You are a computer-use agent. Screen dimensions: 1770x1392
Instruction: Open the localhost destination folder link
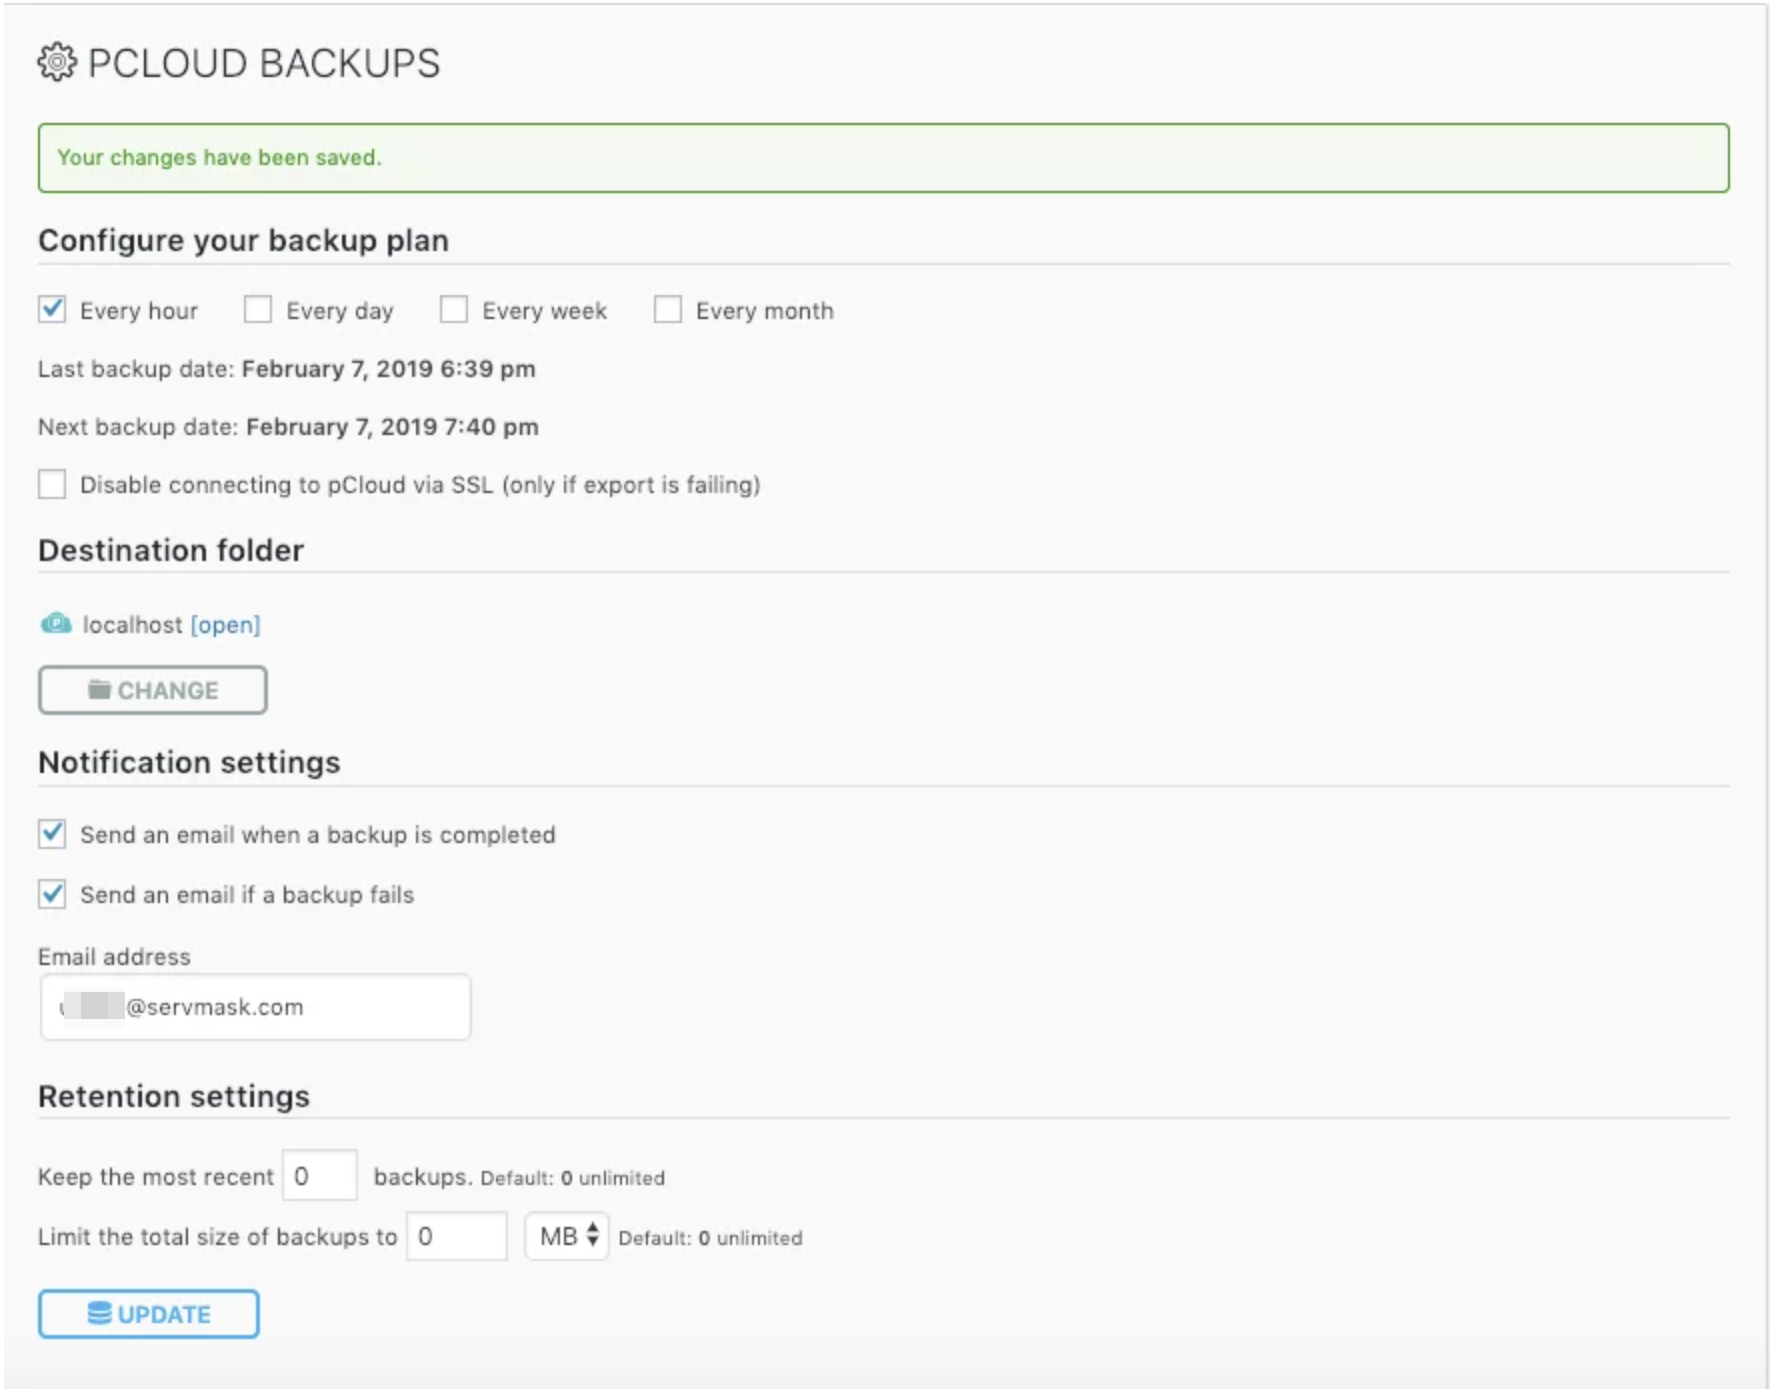[x=225, y=625]
